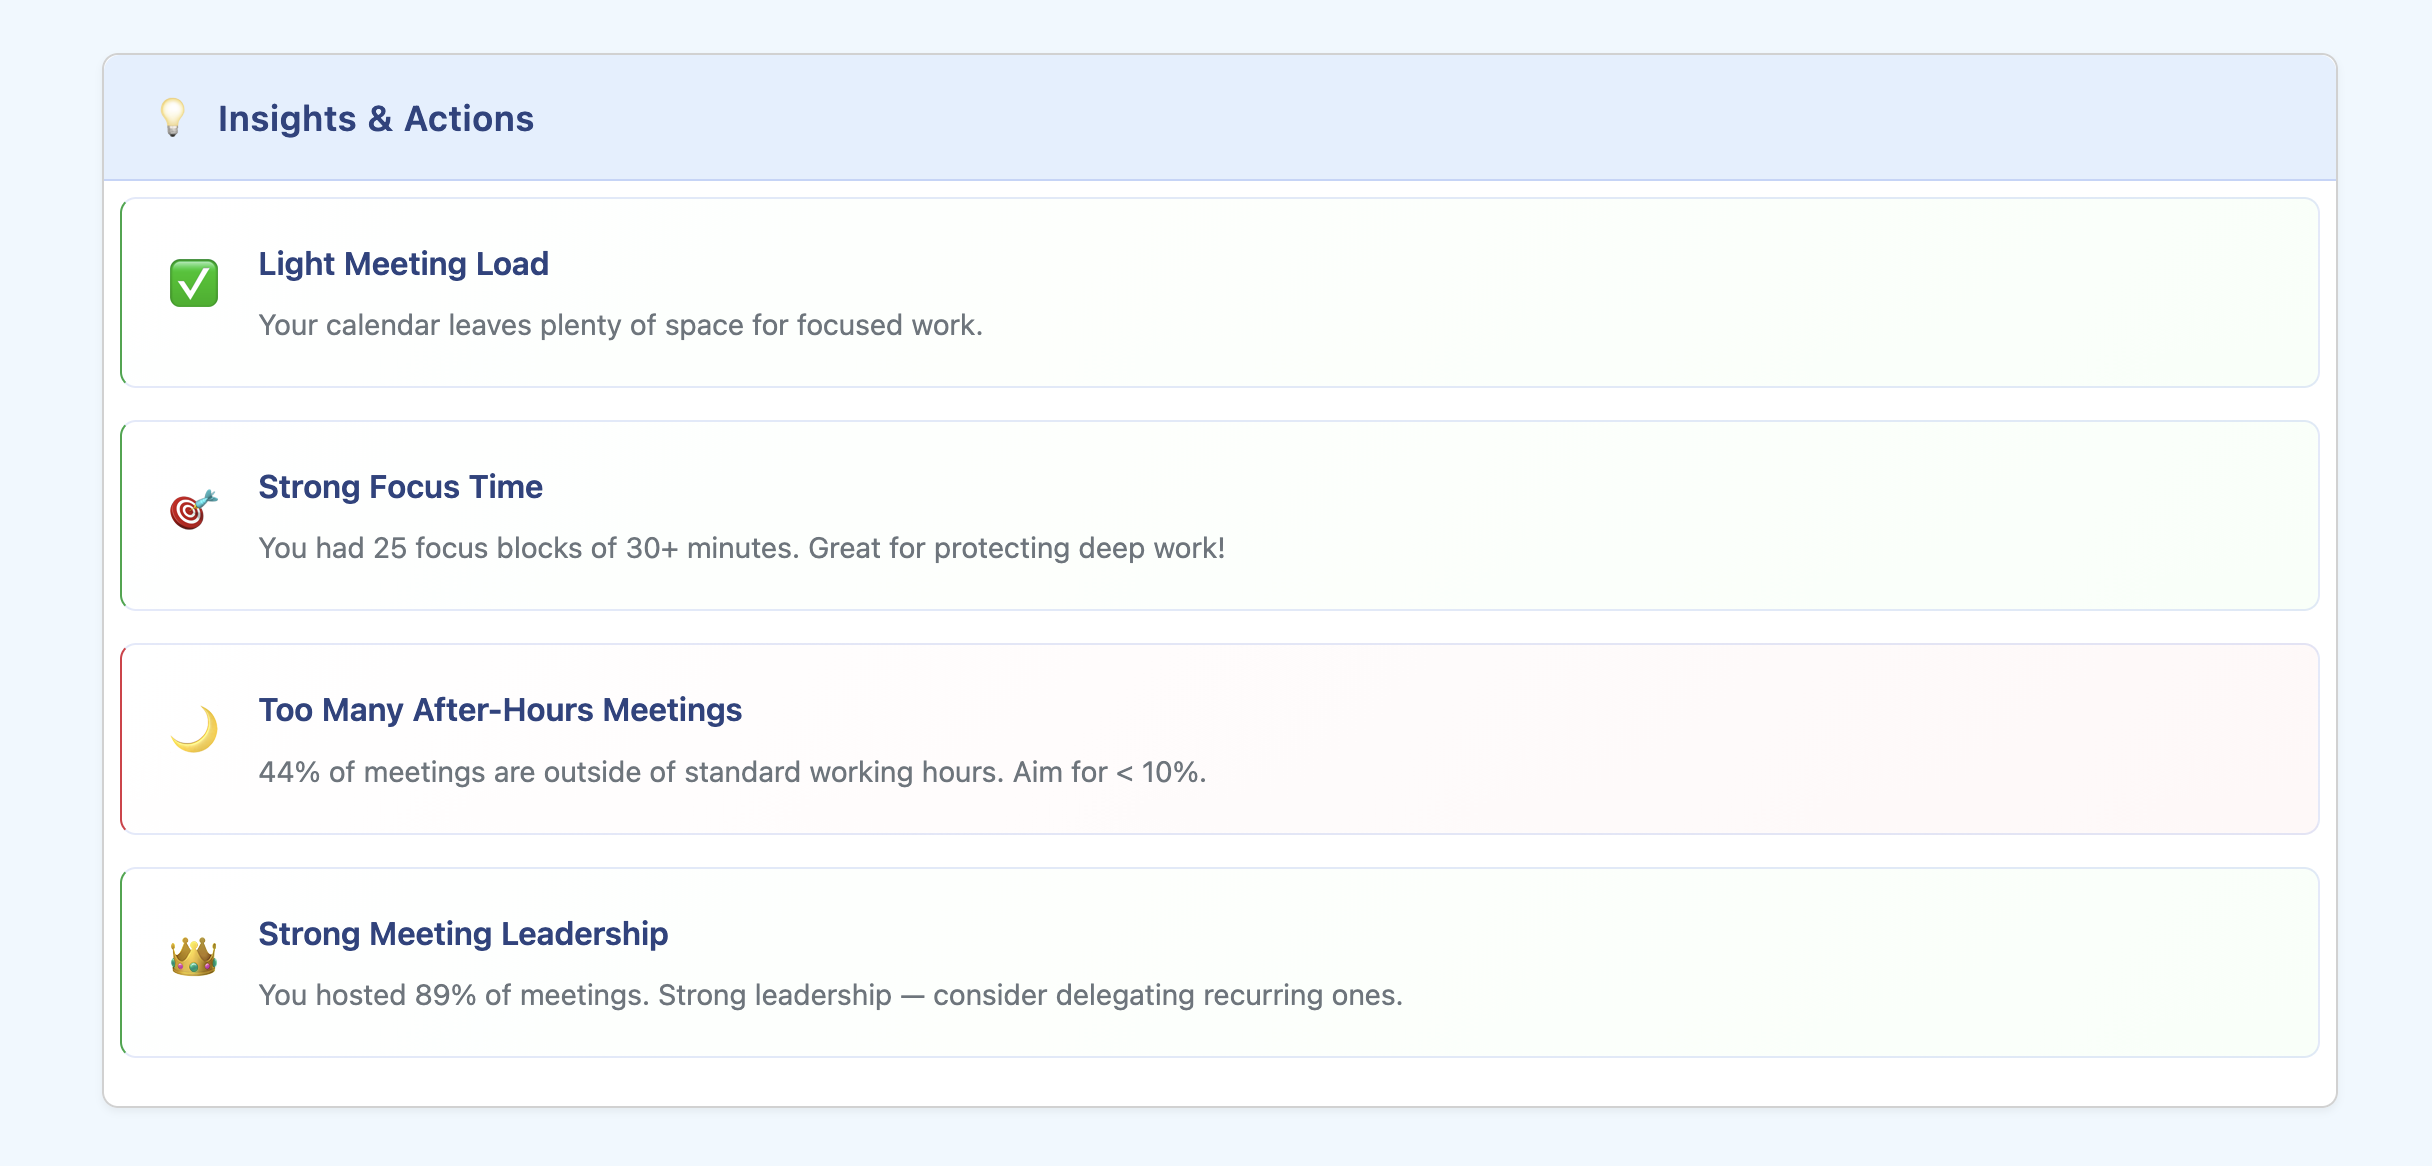Click the crescent moon icon
This screenshot has width=2432, height=1166.
tap(194, 729)
